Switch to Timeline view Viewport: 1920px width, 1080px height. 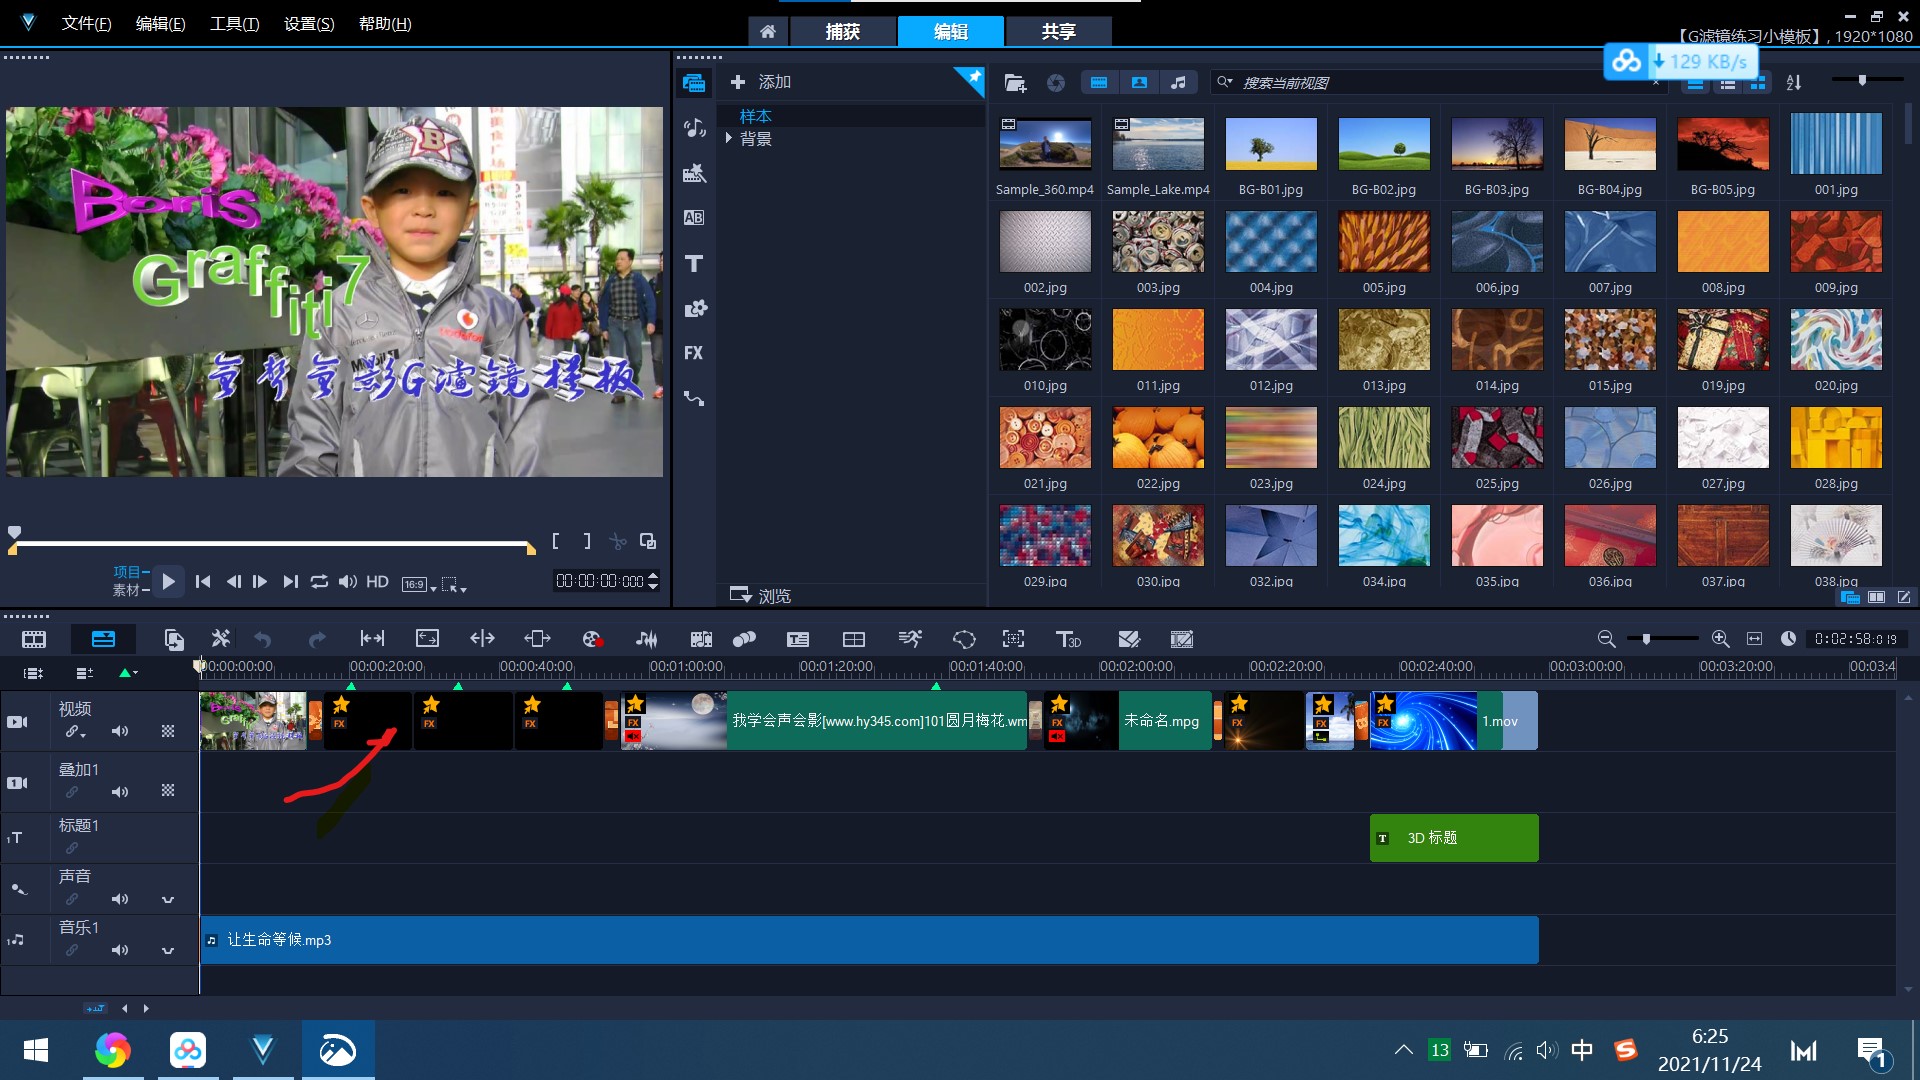coord(103,639)
